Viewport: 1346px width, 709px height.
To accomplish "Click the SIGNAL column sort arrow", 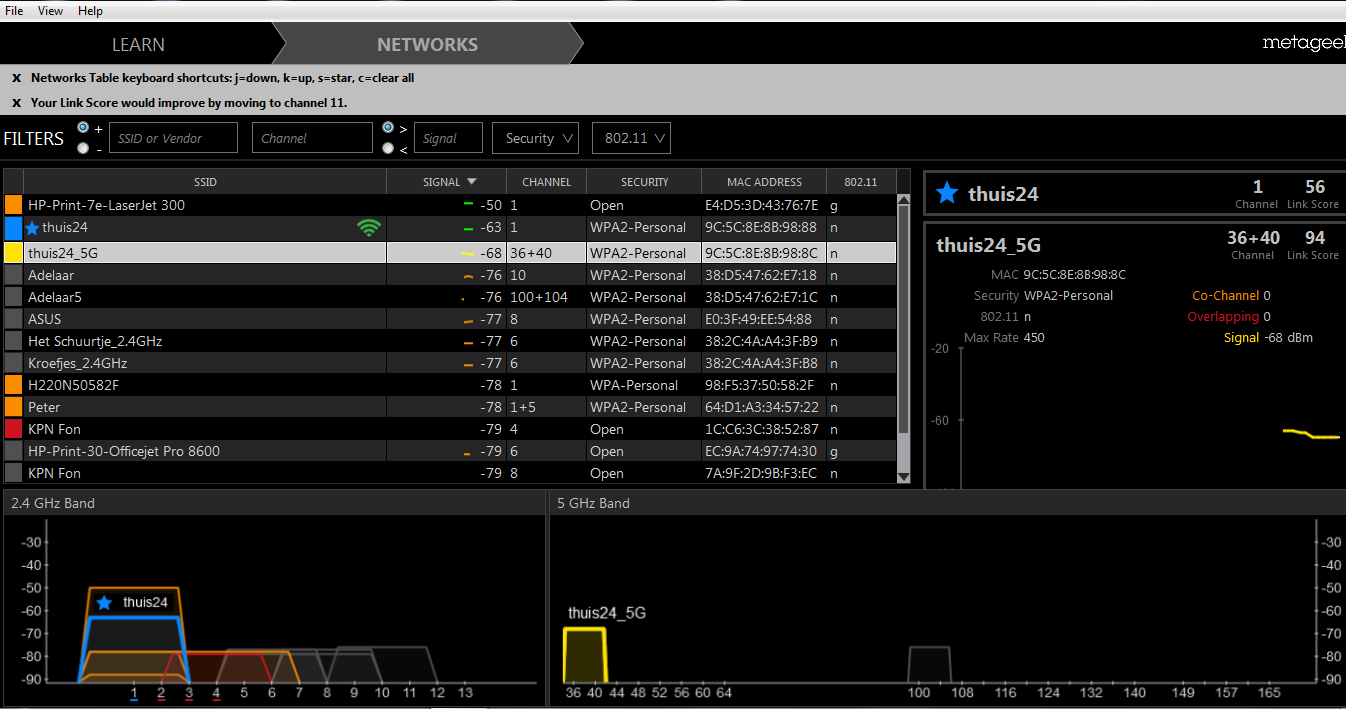I will point(472,182).
